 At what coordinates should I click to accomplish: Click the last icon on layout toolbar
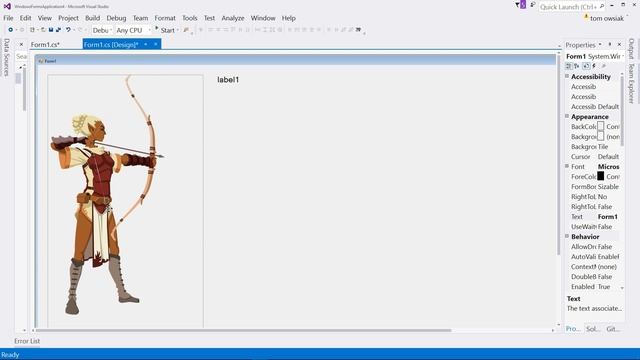[x=358, y=29]
